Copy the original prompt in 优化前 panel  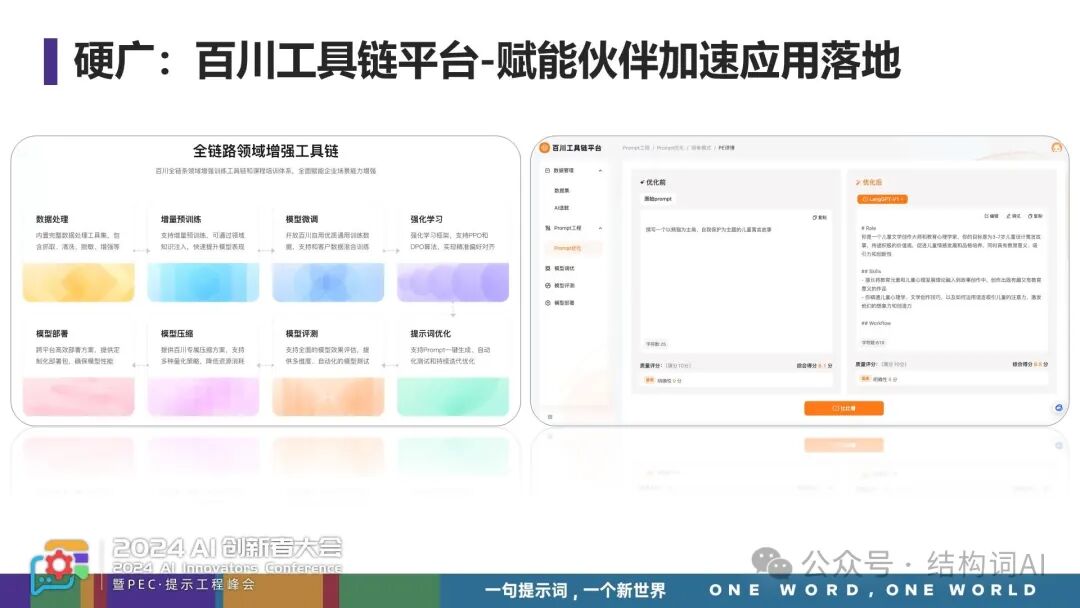[820, 218]
